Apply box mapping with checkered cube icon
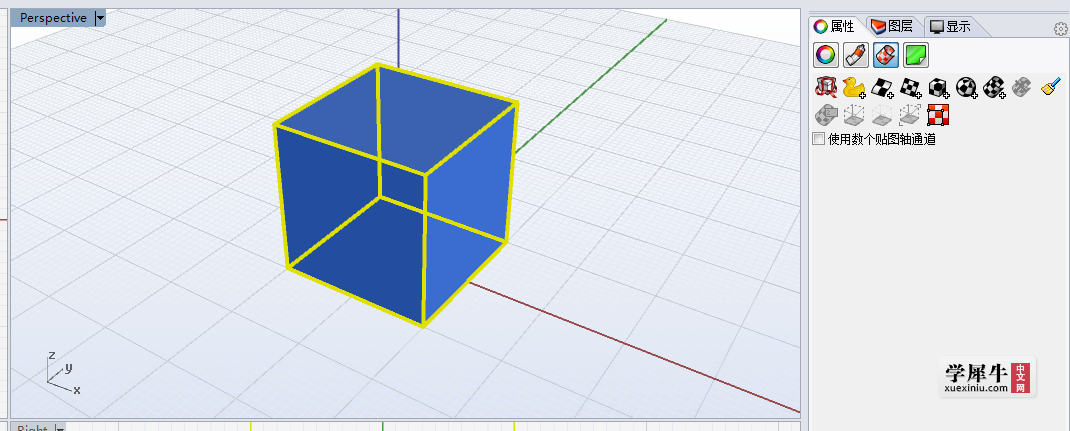This screenshot has height=431, width=1070. [938, 87]
